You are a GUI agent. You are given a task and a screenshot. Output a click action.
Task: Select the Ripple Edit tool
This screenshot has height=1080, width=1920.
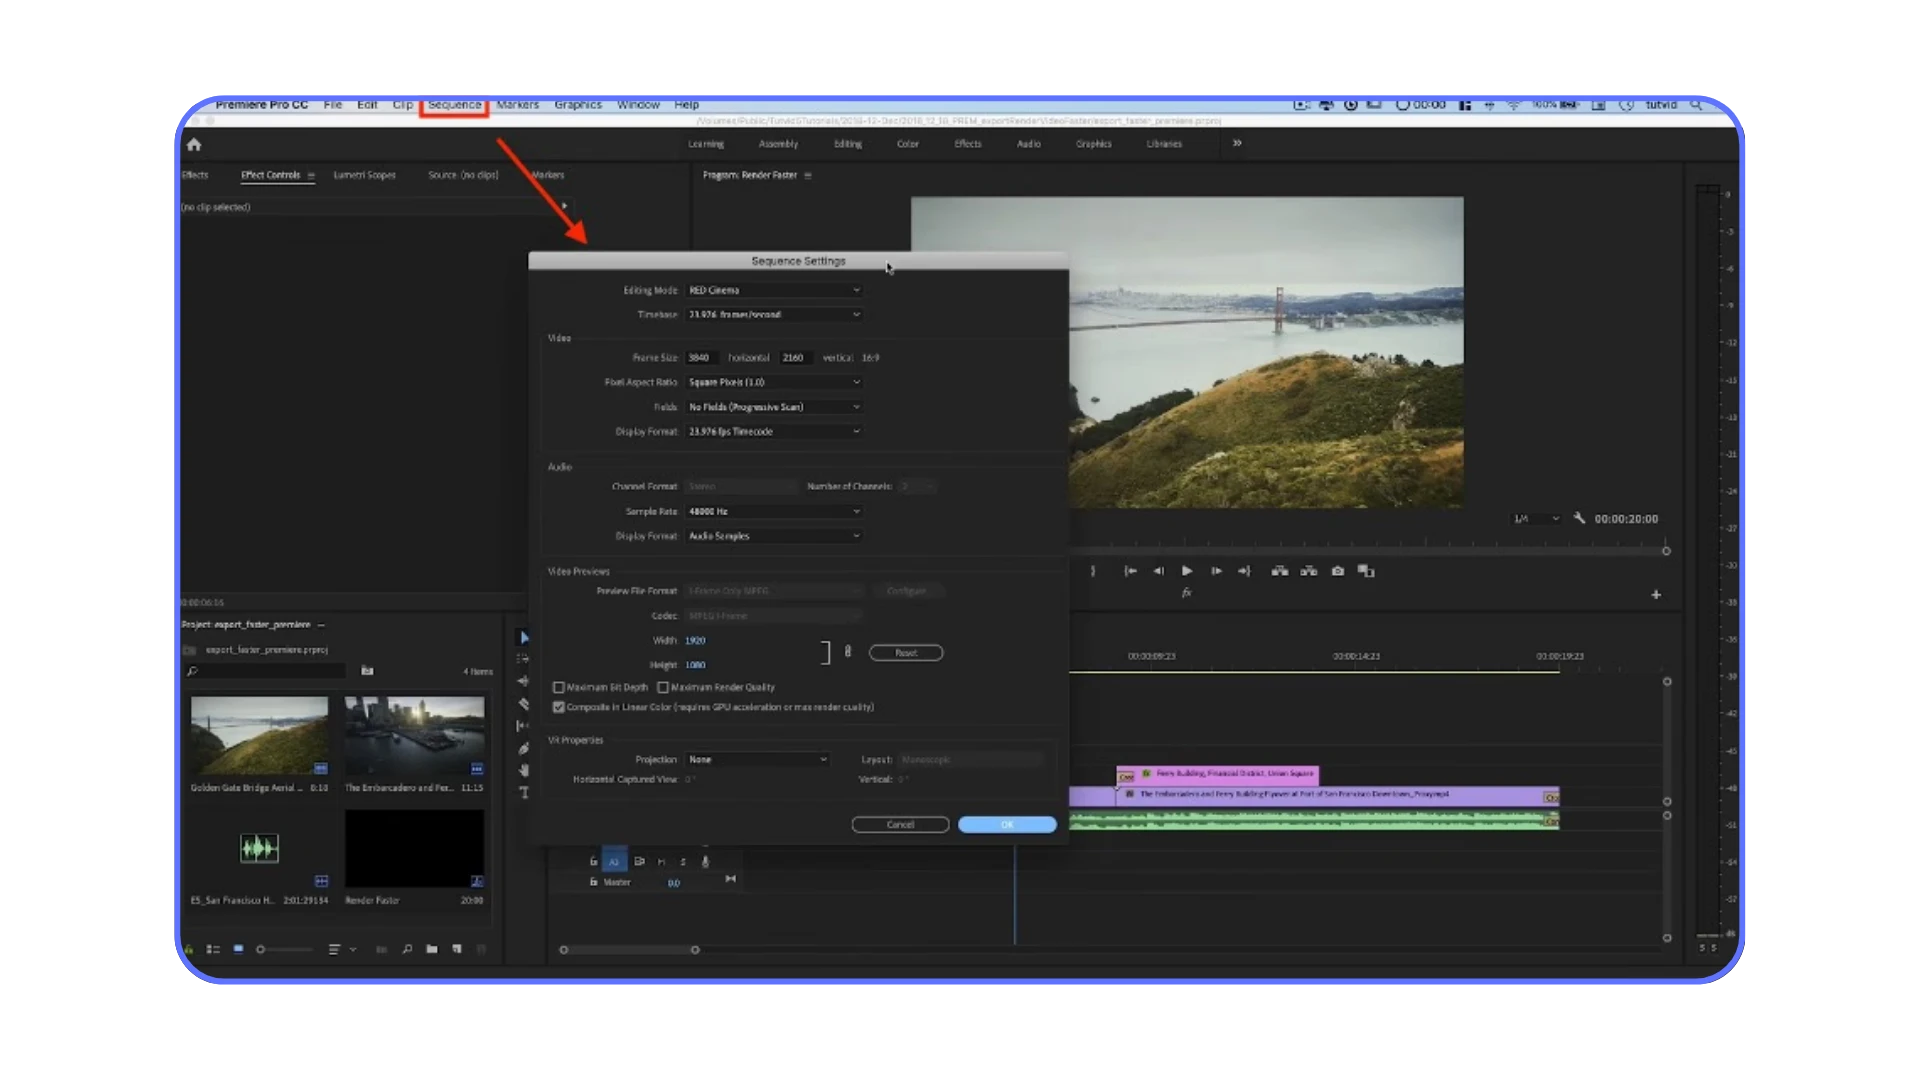pyautogui.click(x=523, y=681)
